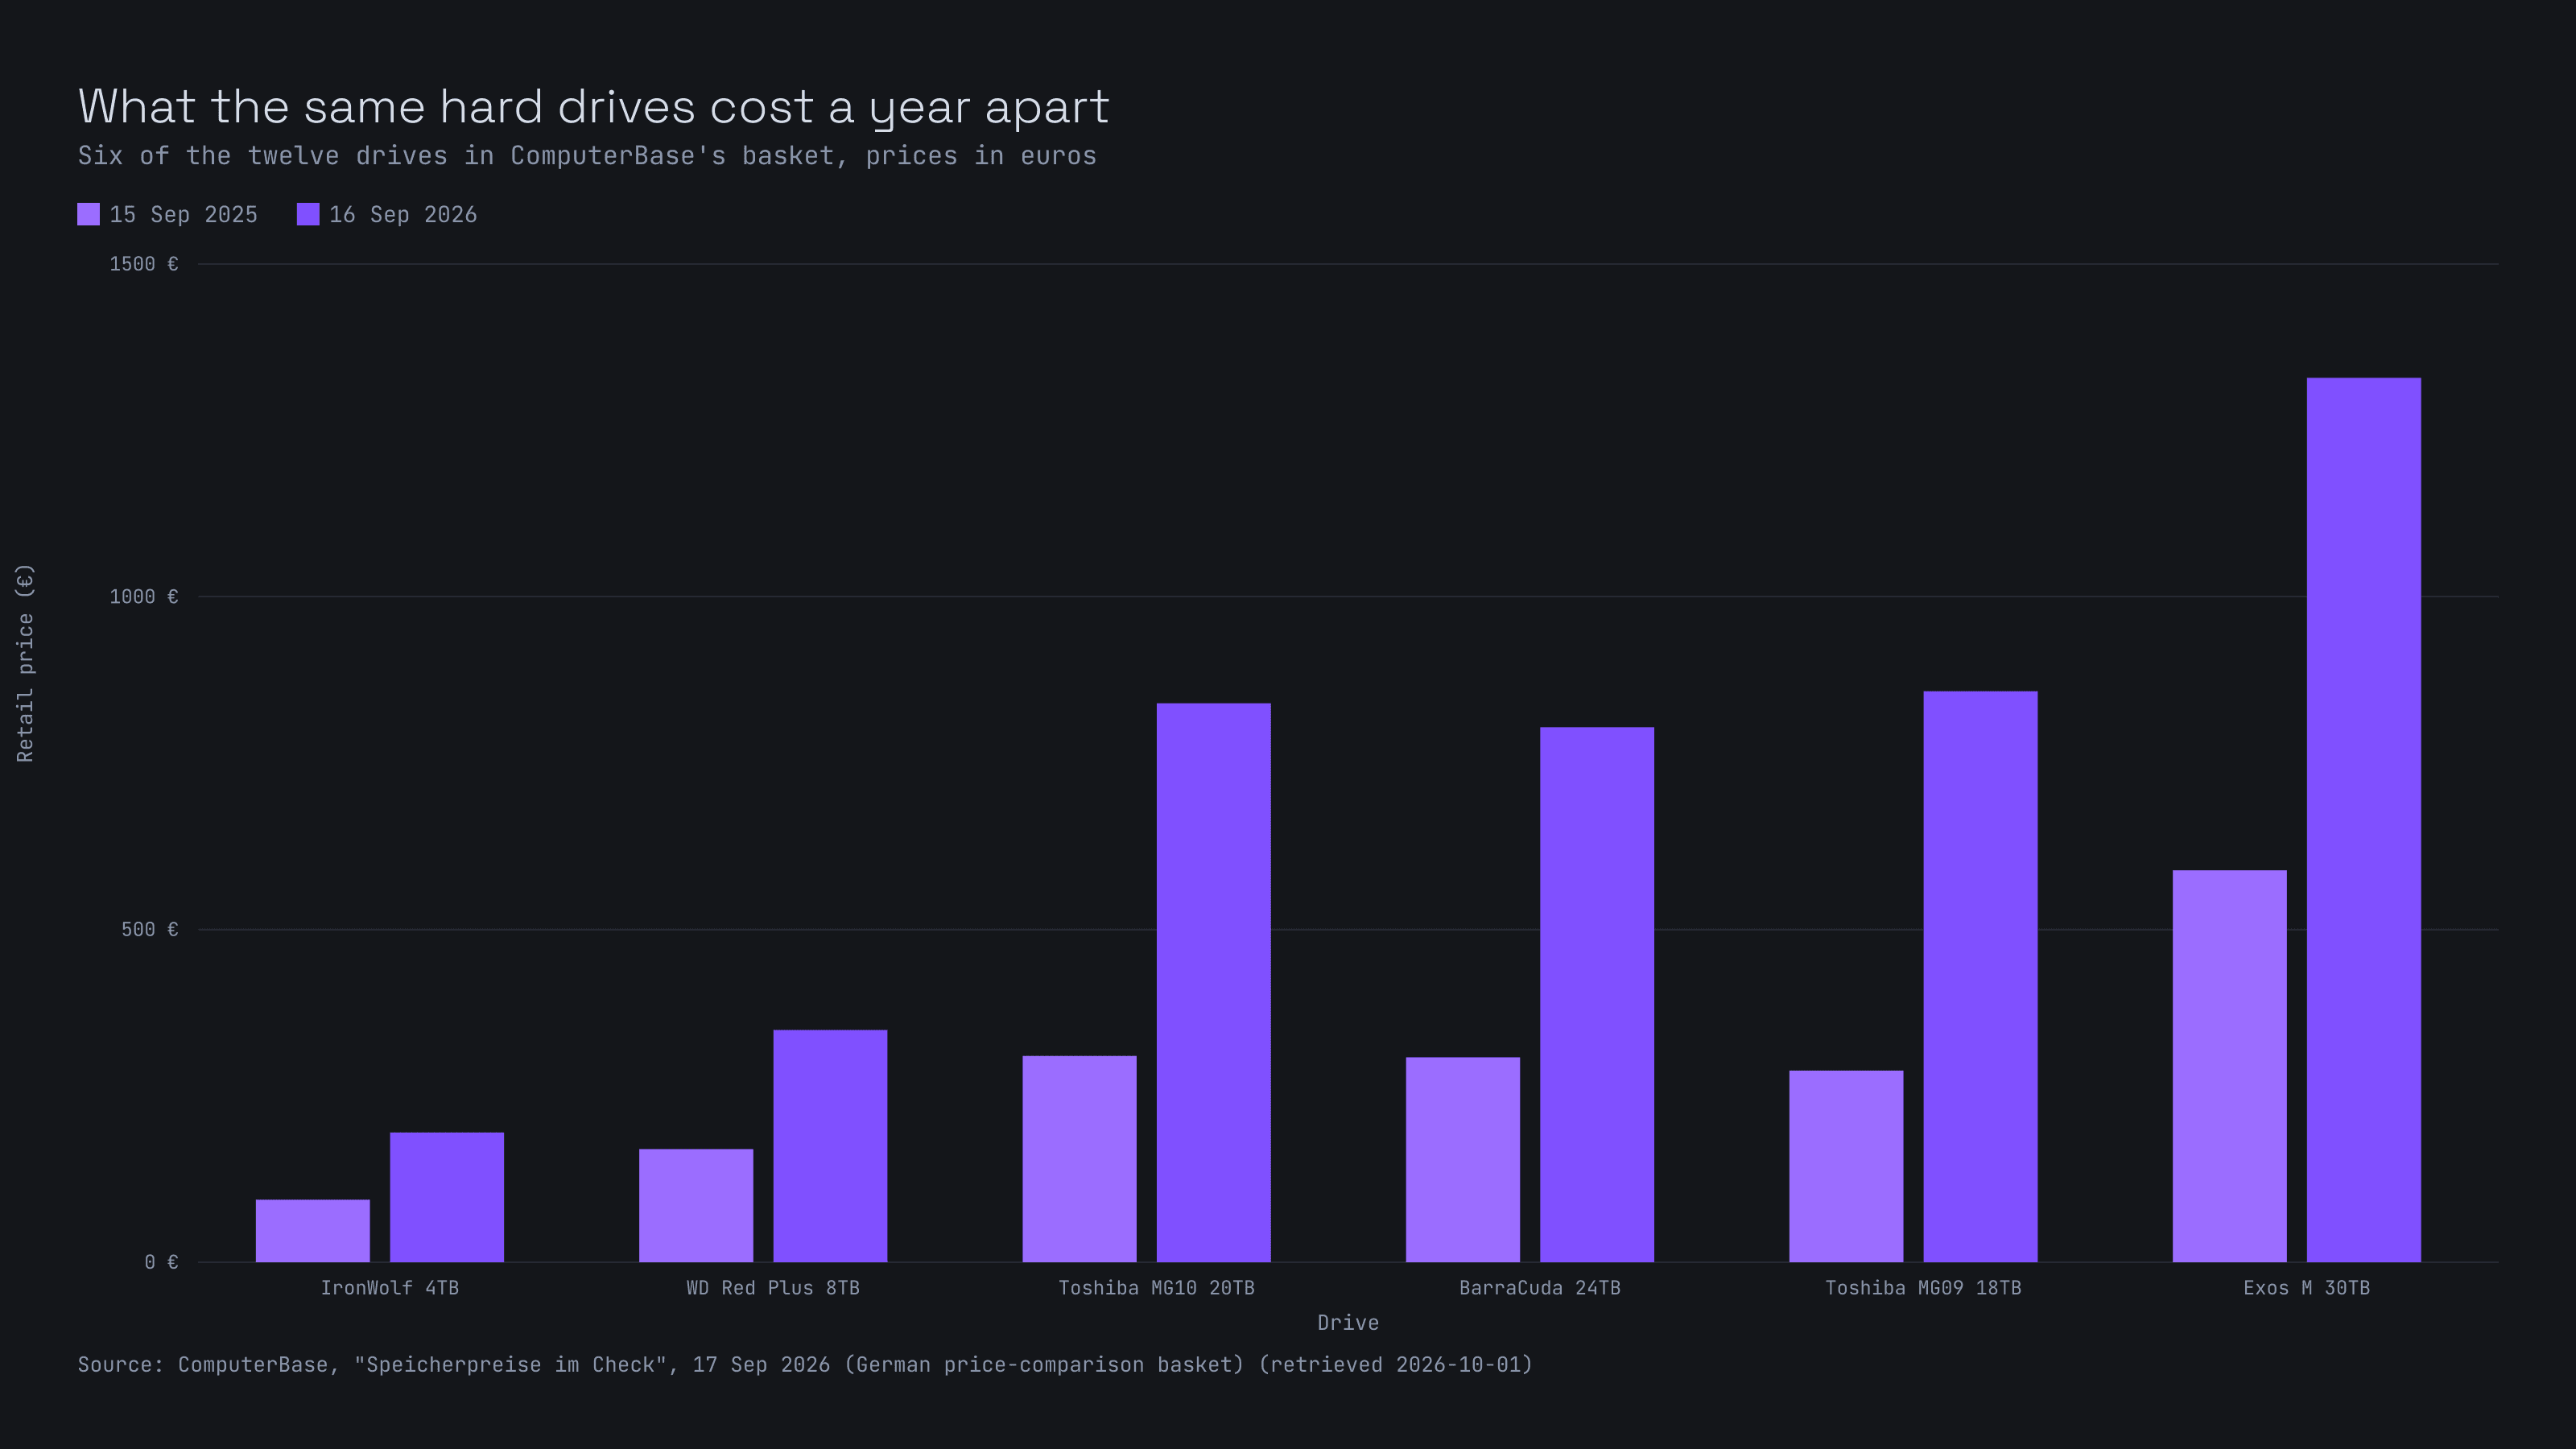Click the '1500 €' y-axis tick label

click(x=144, y=264)
